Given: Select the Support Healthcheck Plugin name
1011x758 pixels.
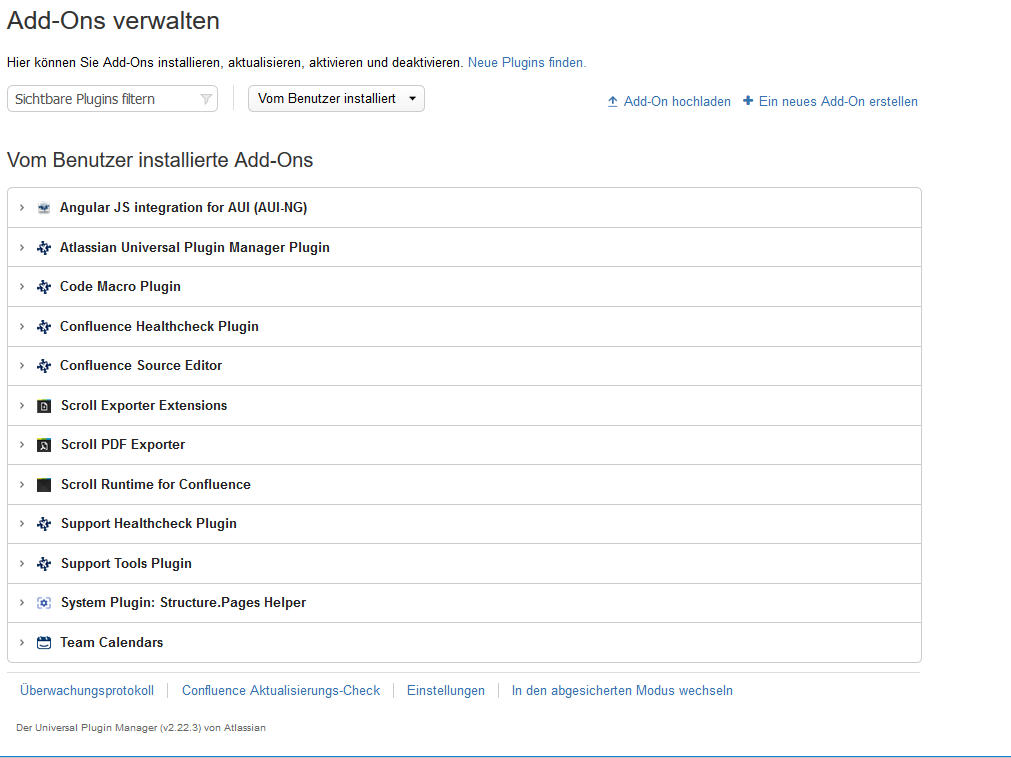Looking at the screenshot, I should (149, 524).
